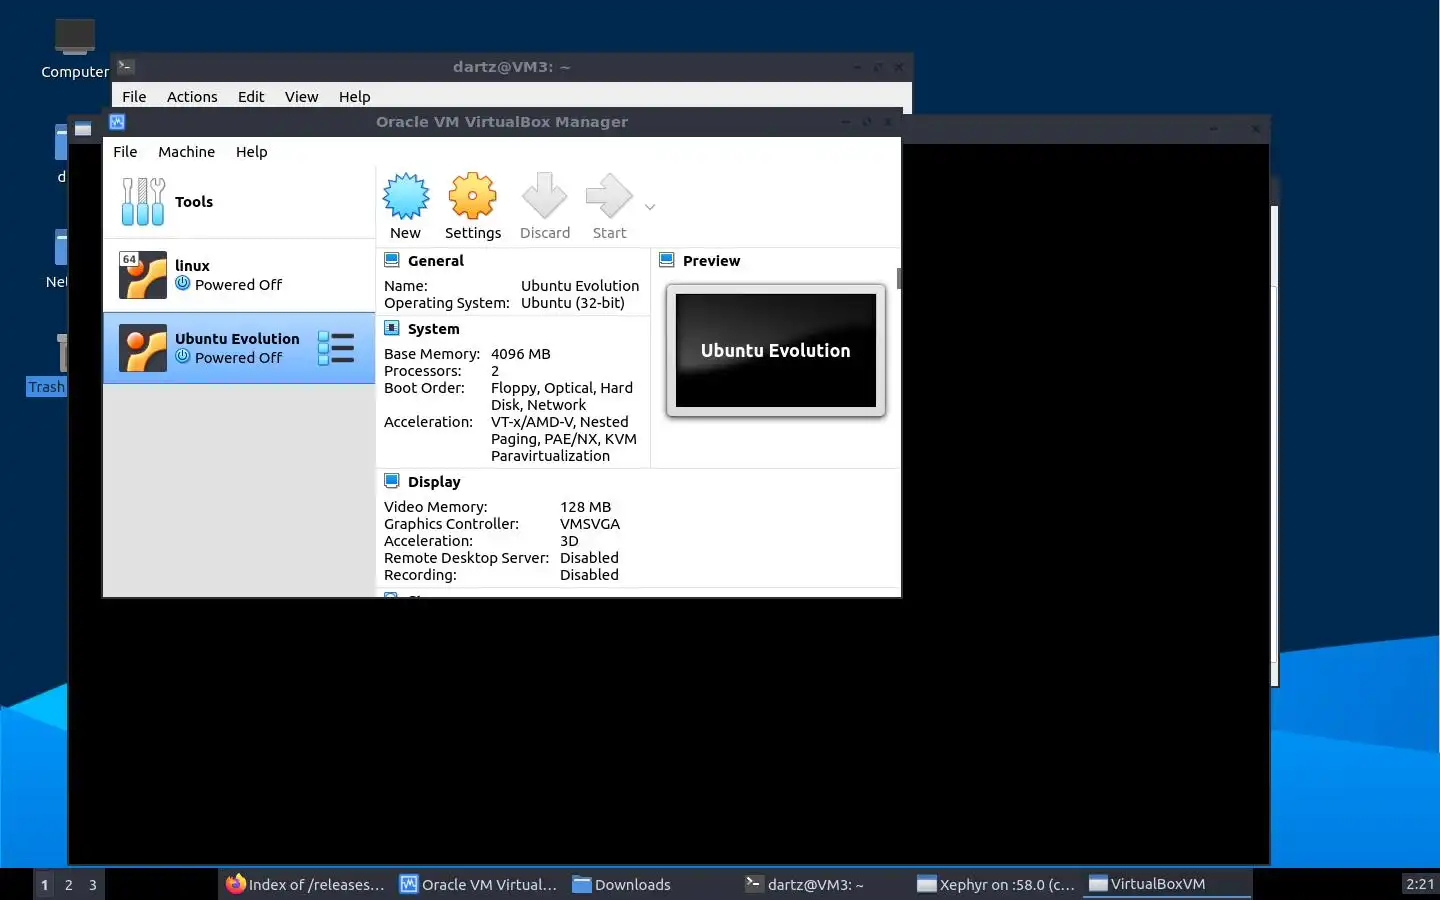Click the Preview panel header
This screenshot has height=900, width=1440.
711,261
